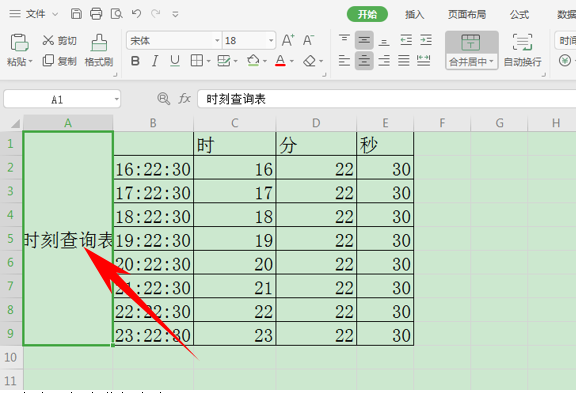Decrease indent icon
Screen dimensions: 576x393
click(406, 40)
